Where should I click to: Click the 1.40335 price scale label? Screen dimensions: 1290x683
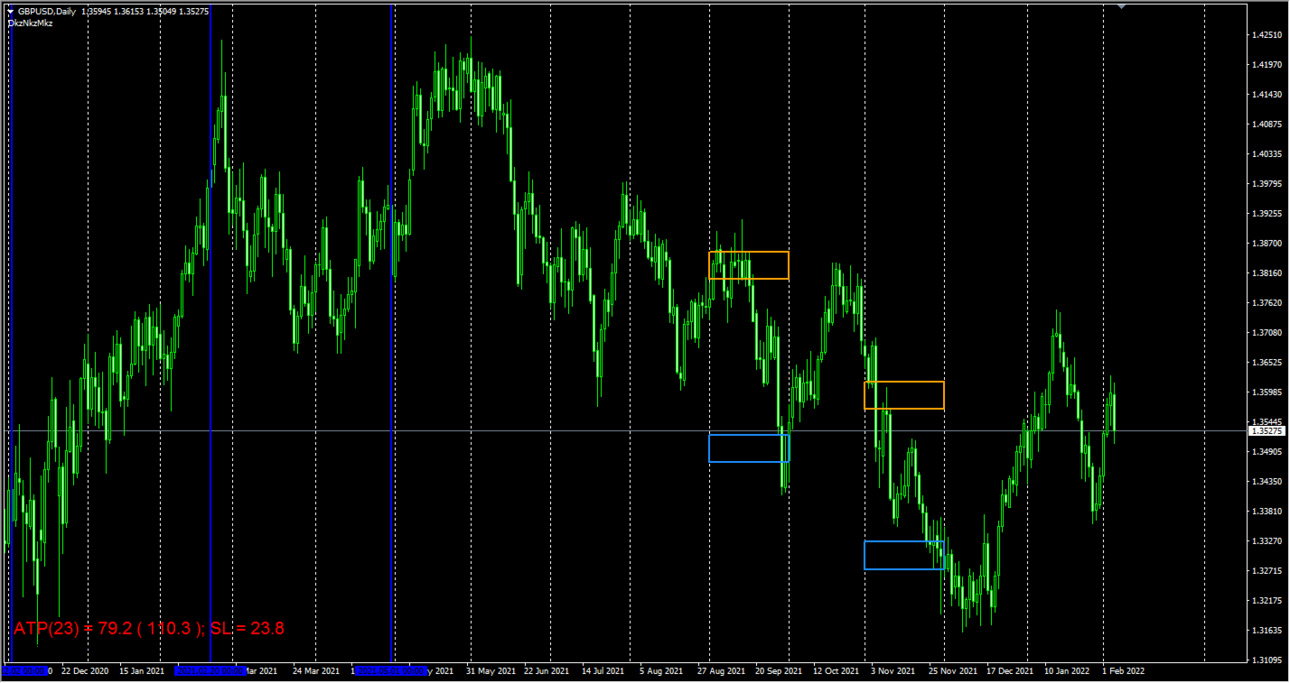tap(1267, 154)
